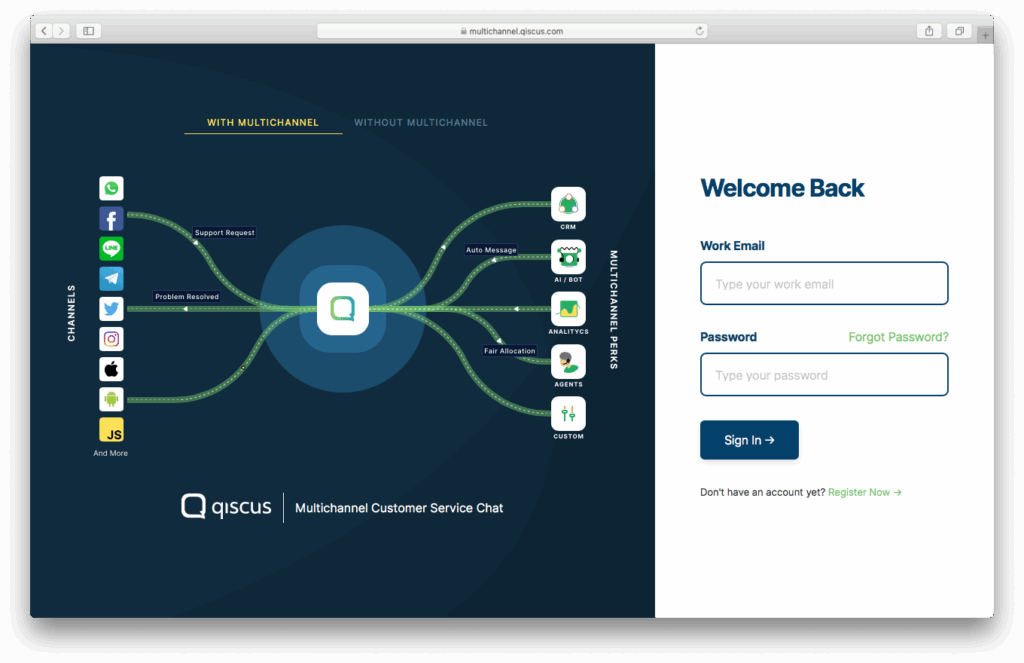The width and height of the screenshot is (1024, 663).
Task: Click inside the Work Email field
Action: click(x=823, y=283)
